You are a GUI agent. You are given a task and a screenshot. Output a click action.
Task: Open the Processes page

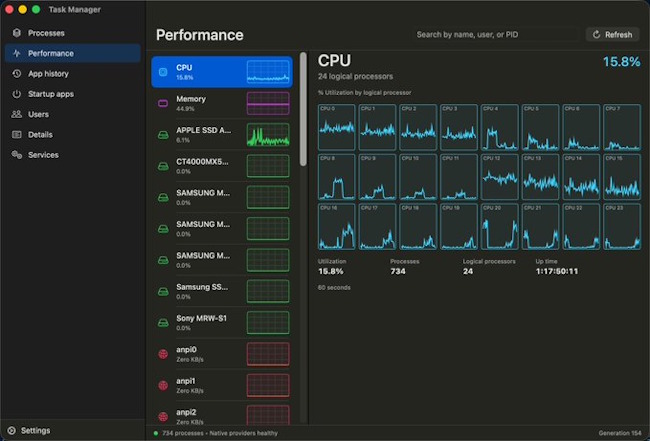coord(73,33)
